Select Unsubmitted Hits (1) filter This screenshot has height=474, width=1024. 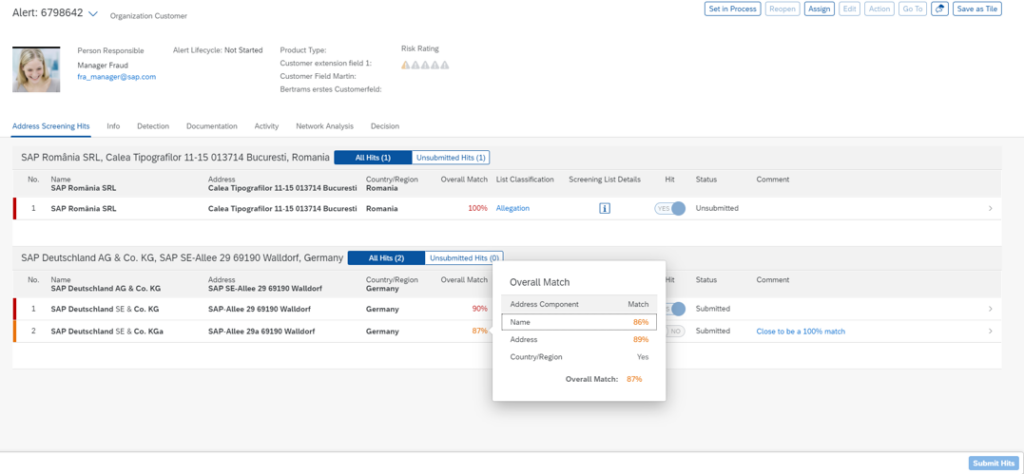point(451,157)
